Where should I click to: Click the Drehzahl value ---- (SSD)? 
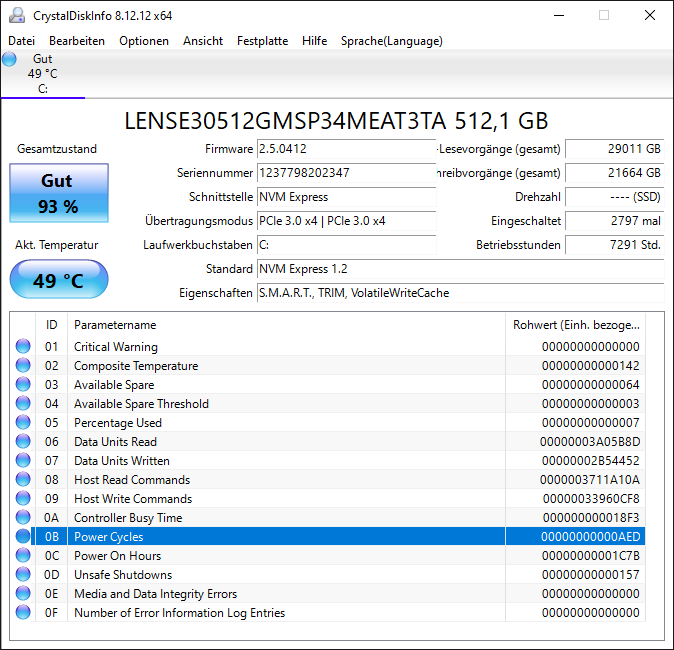(615, 197)
